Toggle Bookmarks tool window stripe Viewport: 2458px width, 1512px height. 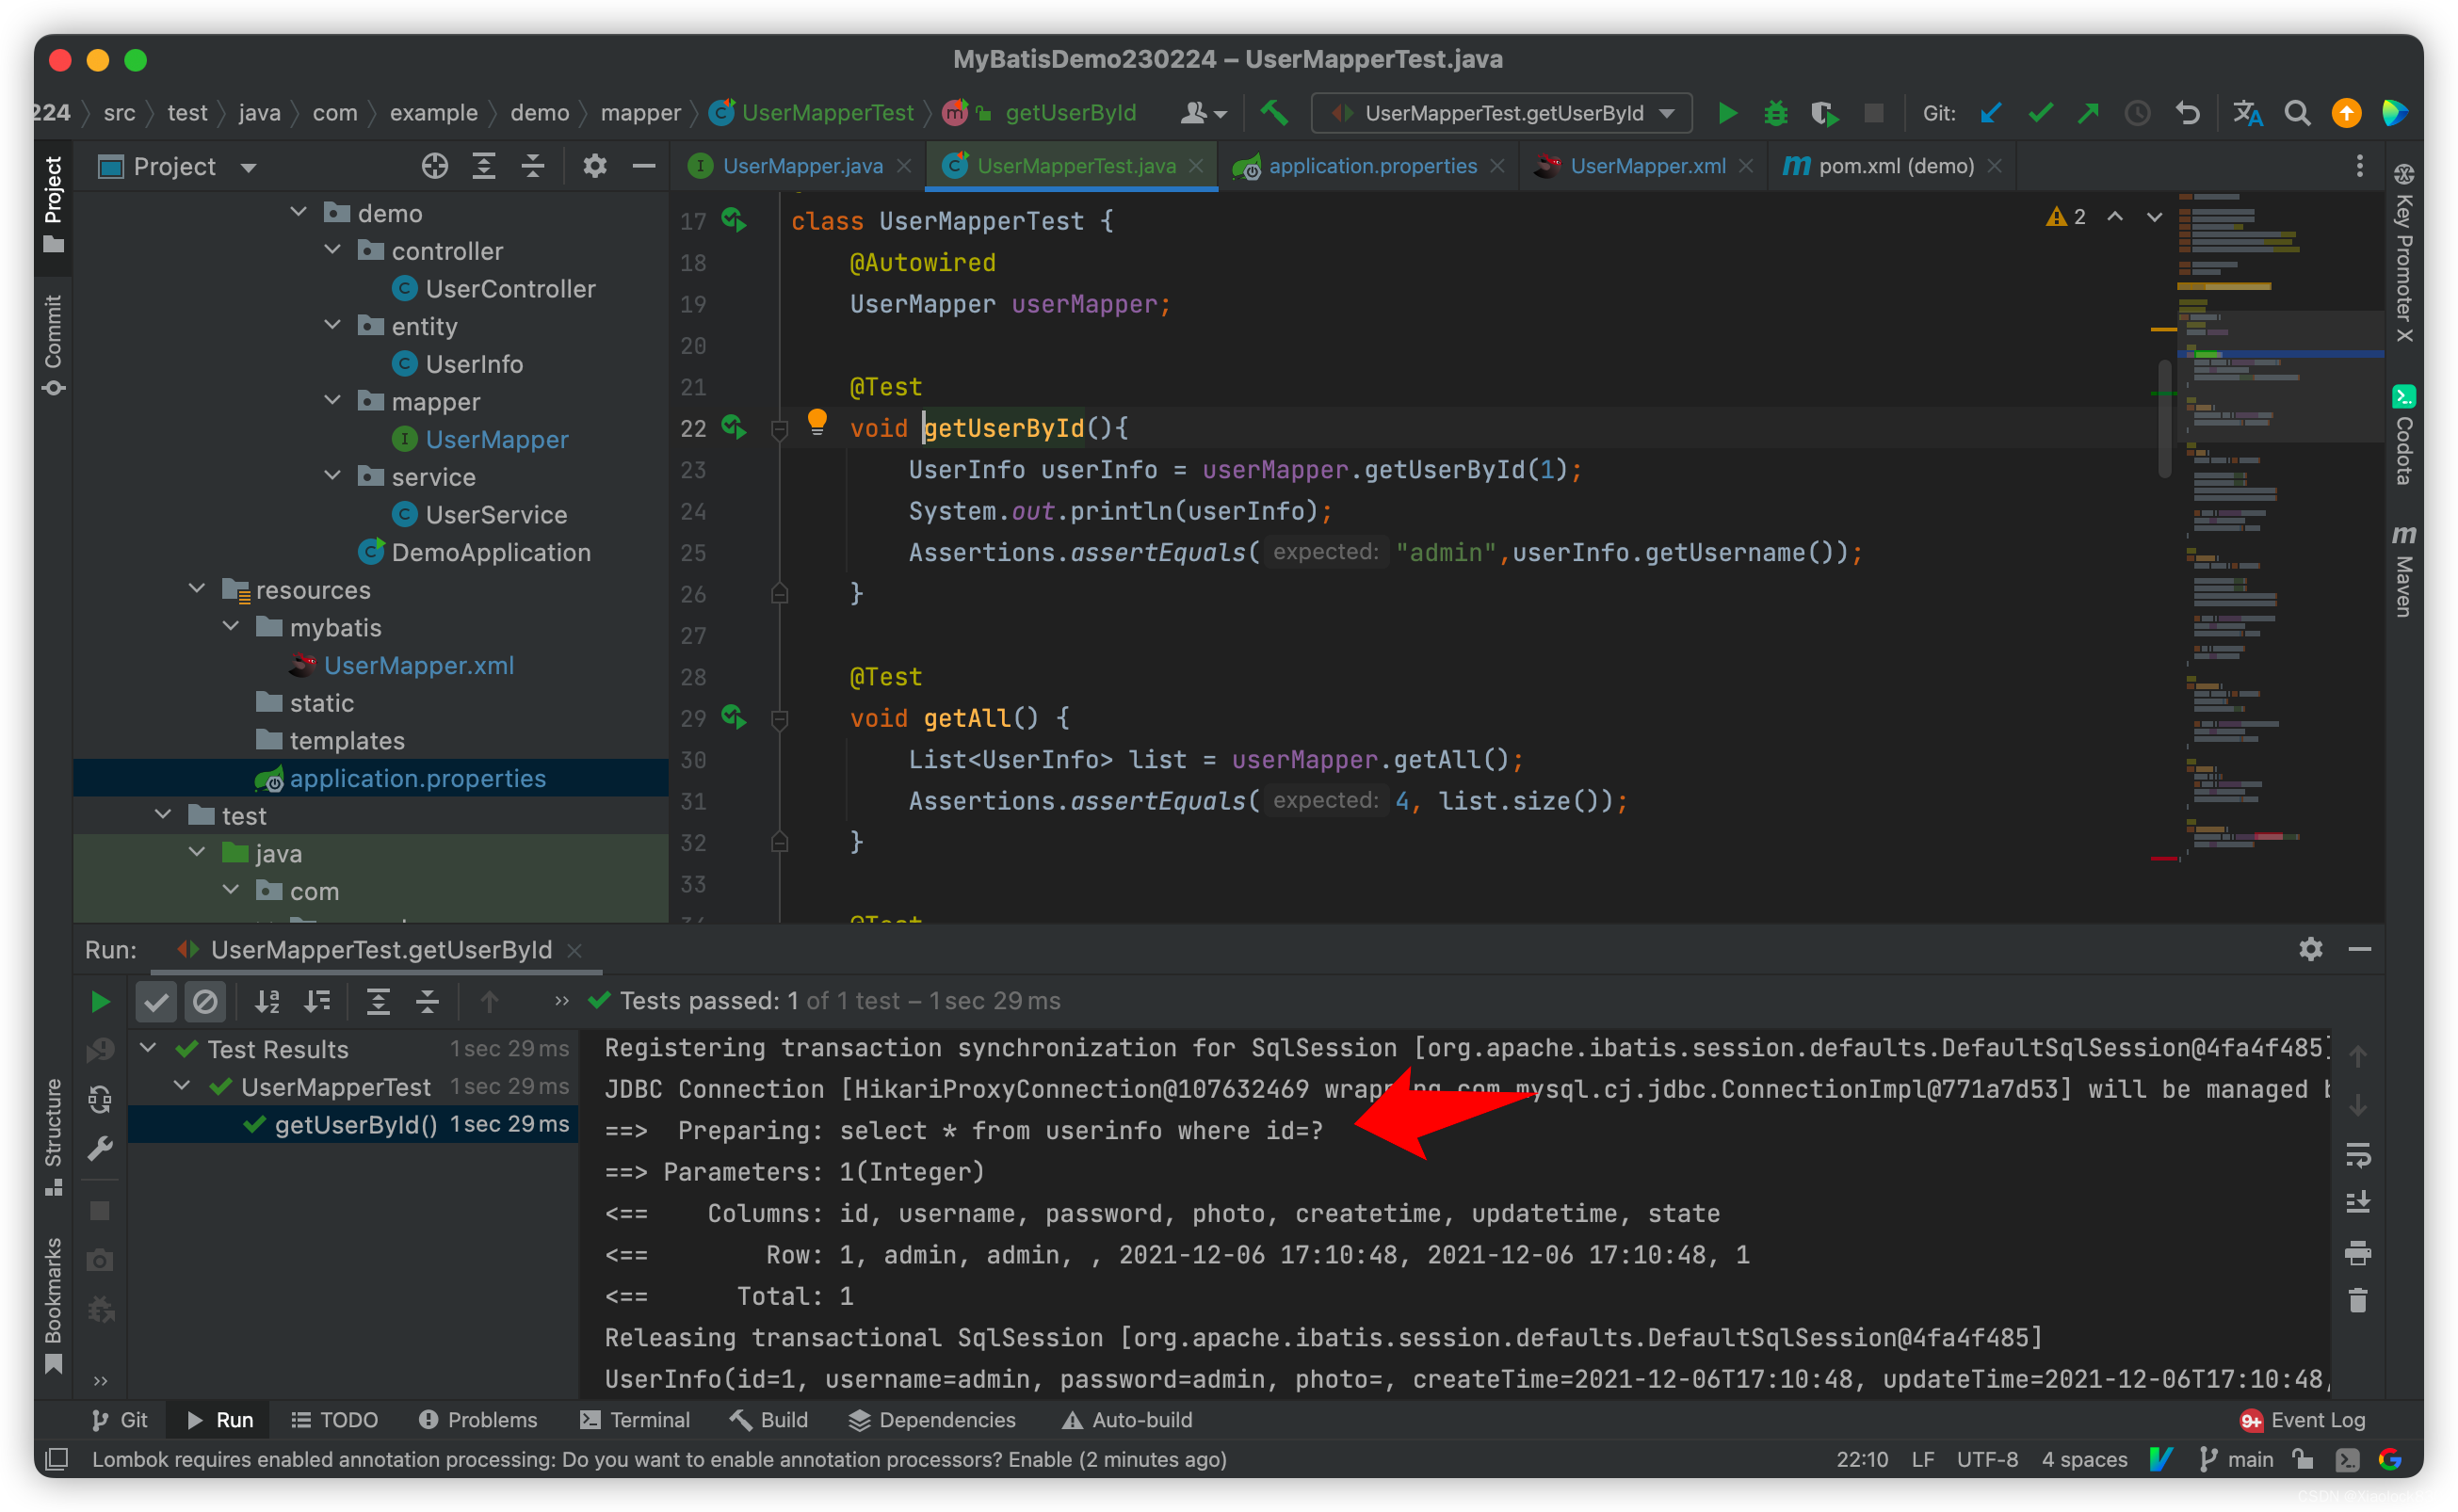53,1305
